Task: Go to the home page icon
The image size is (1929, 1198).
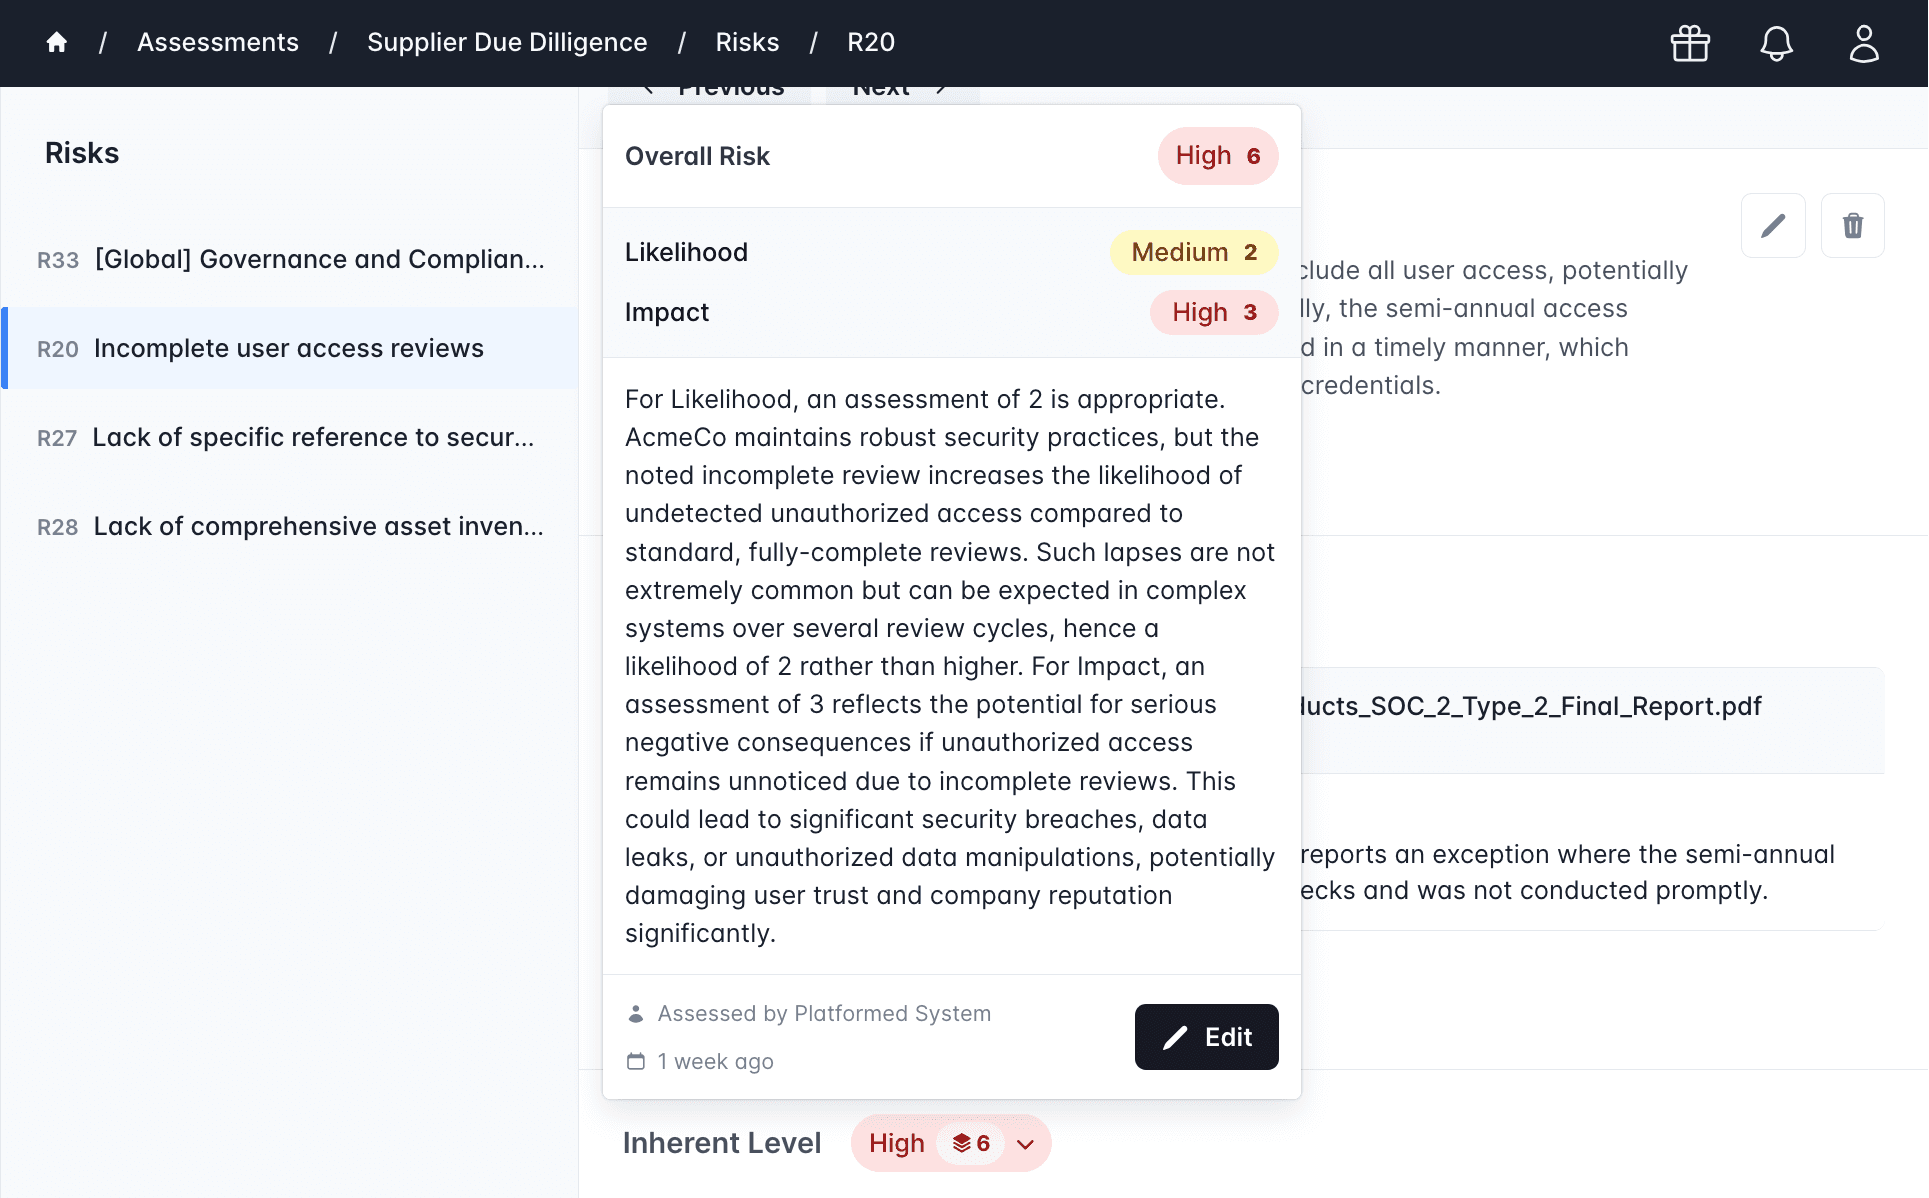Action: (x=57, y=42)
